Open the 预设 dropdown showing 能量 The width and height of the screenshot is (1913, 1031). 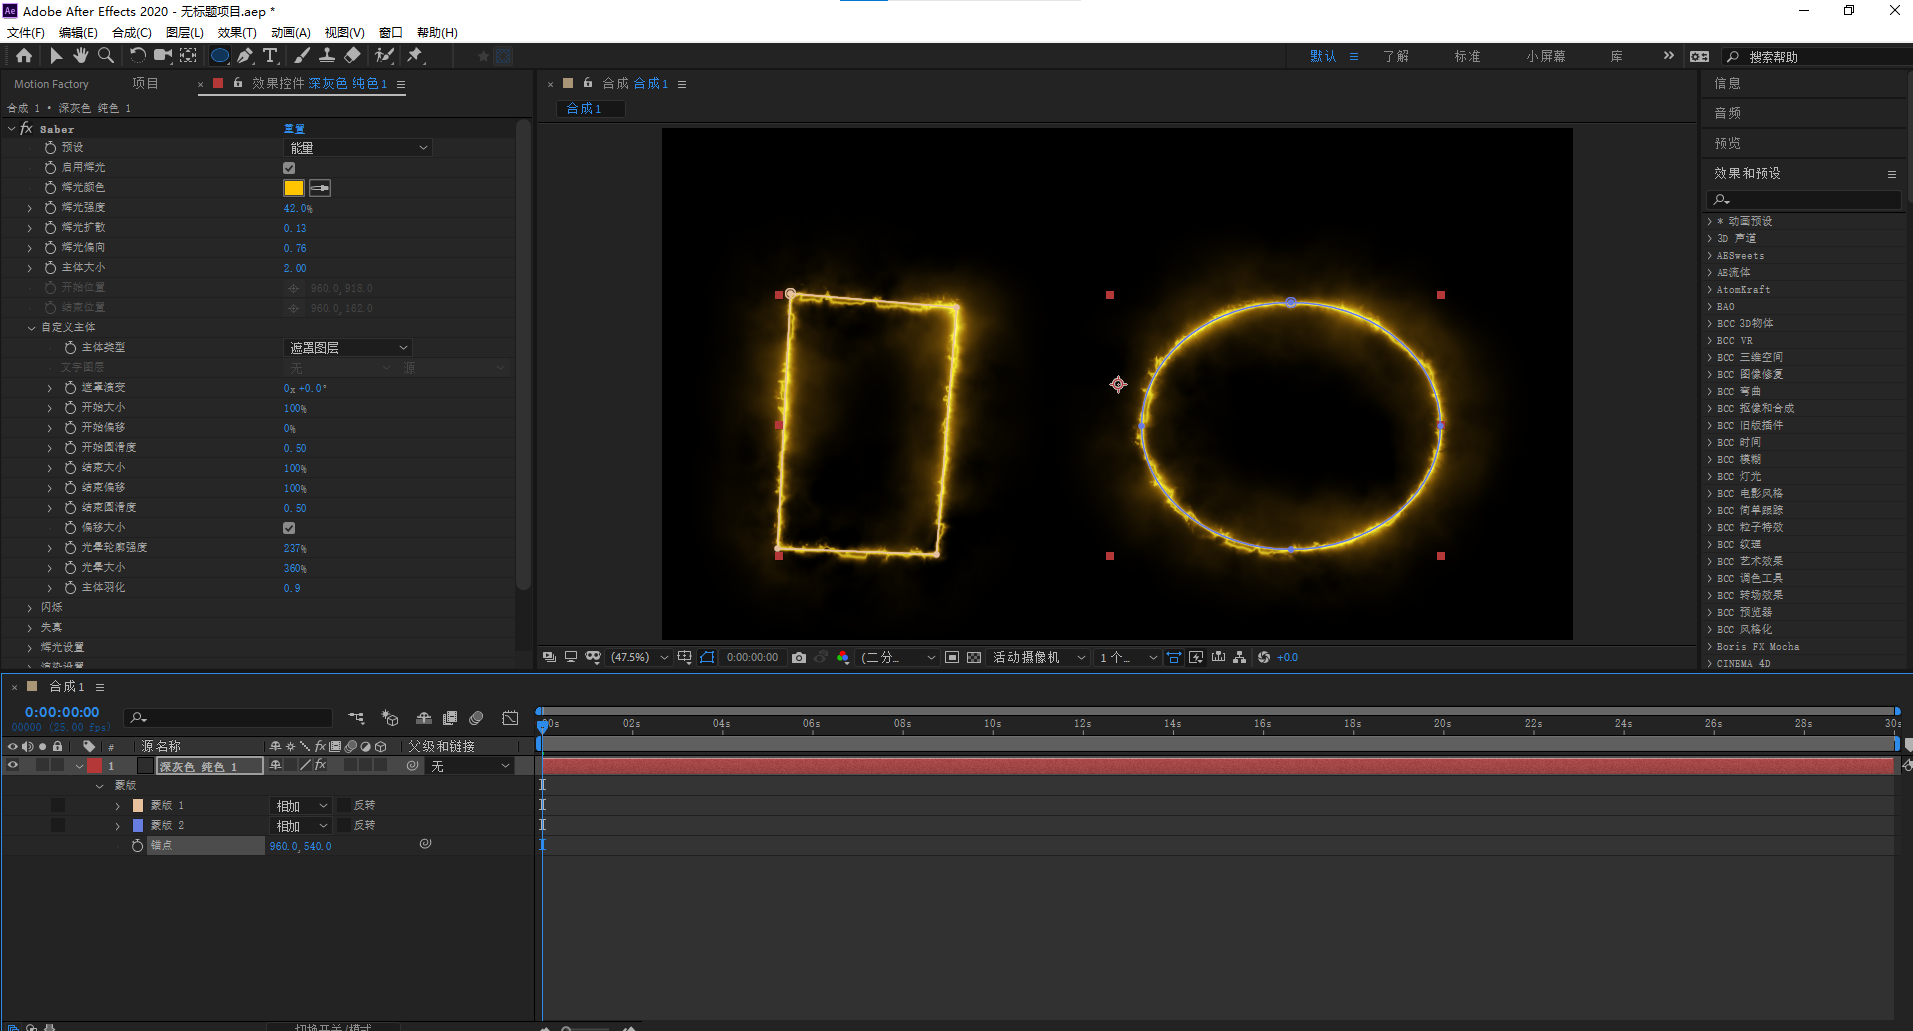click(358, 148)
